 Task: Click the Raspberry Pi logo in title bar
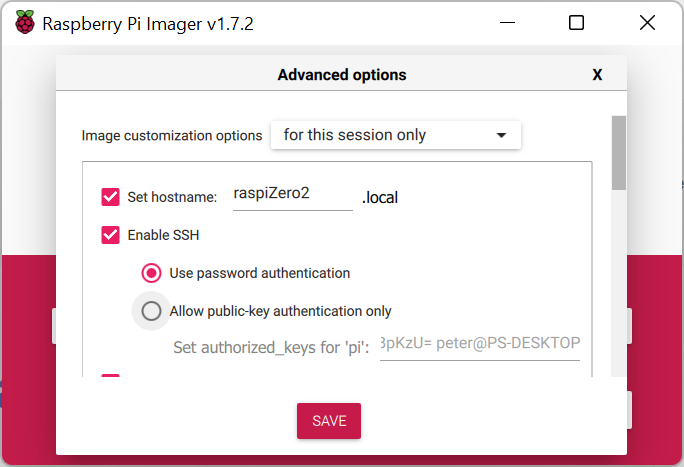[x=25, y=22]
